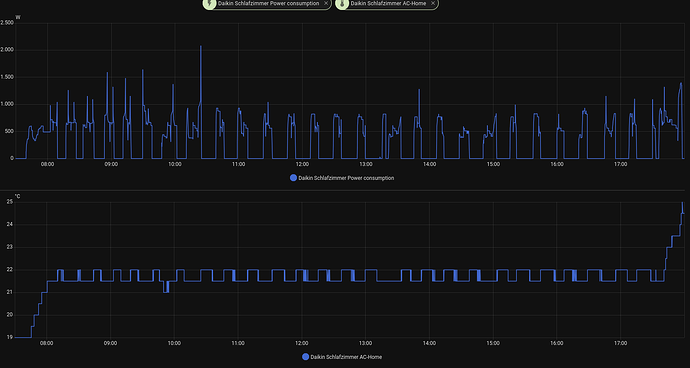Image resolution: width=690 pixels, height=368 pixels.
Task: Click the 17:00 label on the temperature chart
Action: point(620,343)
